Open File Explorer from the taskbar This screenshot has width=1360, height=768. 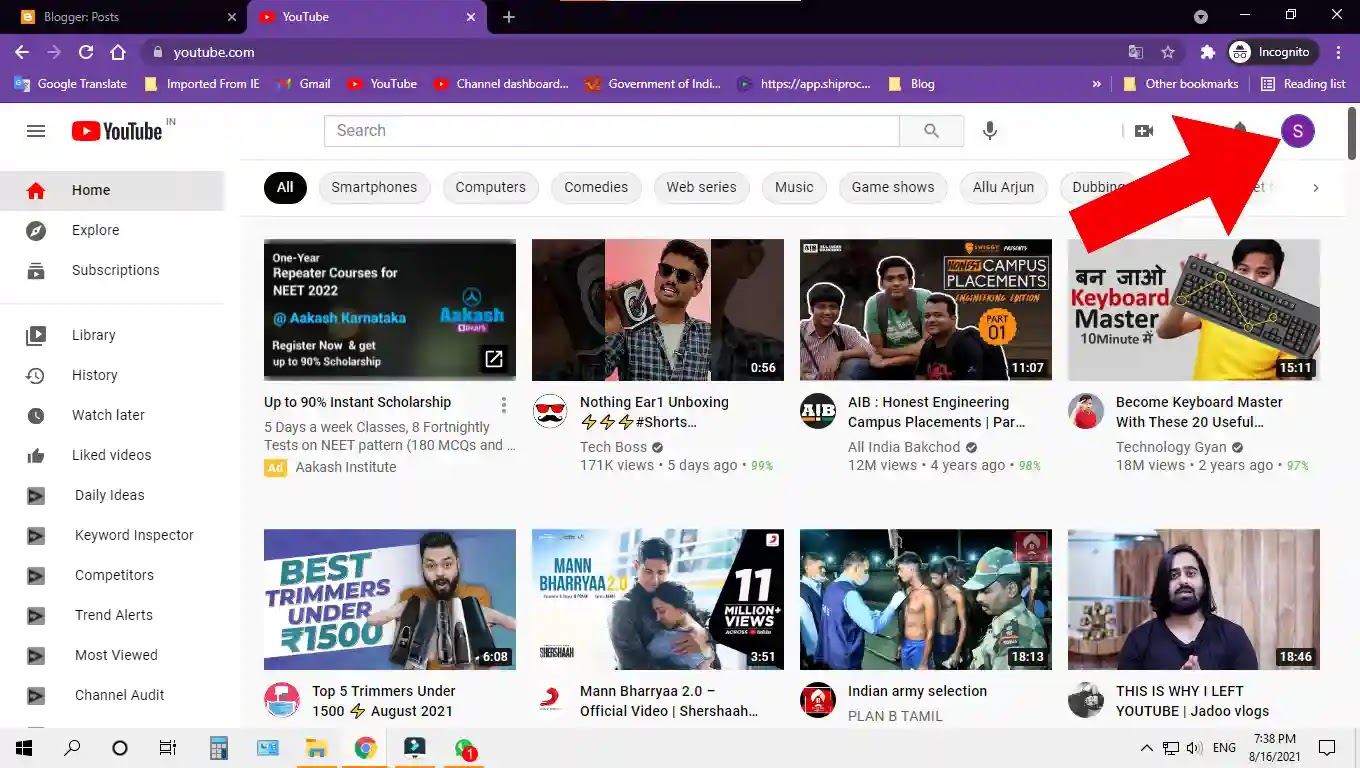(x=316, y=748)
